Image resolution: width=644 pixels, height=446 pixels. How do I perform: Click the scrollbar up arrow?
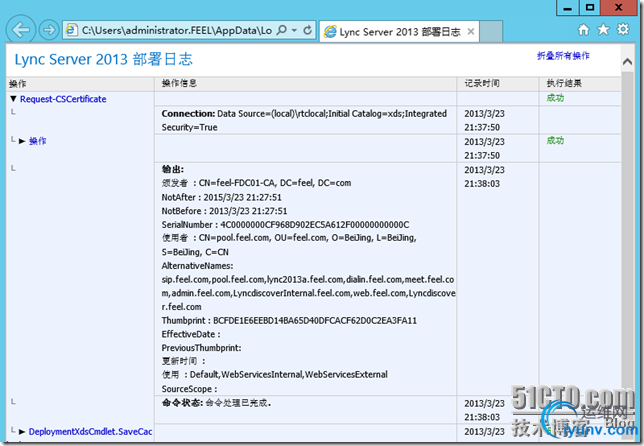(x=628, y=62)
